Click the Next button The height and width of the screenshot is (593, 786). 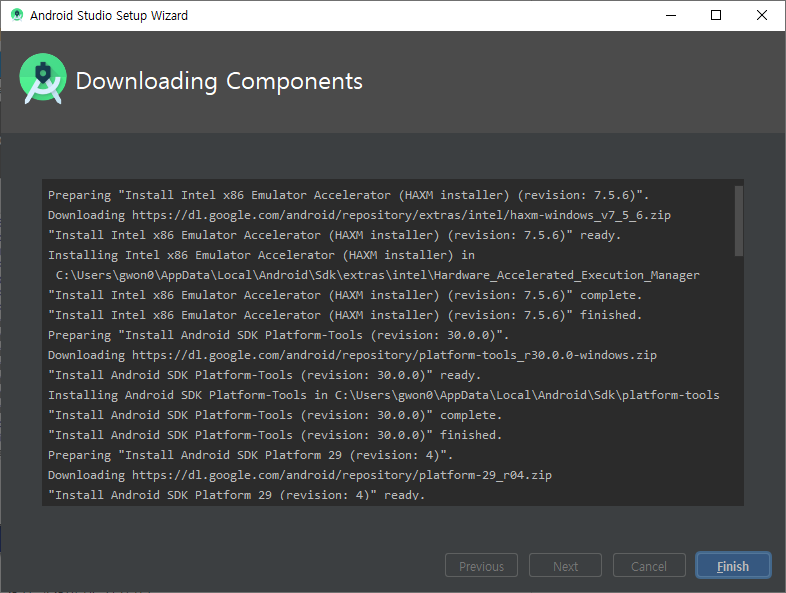tap(565, 565)
